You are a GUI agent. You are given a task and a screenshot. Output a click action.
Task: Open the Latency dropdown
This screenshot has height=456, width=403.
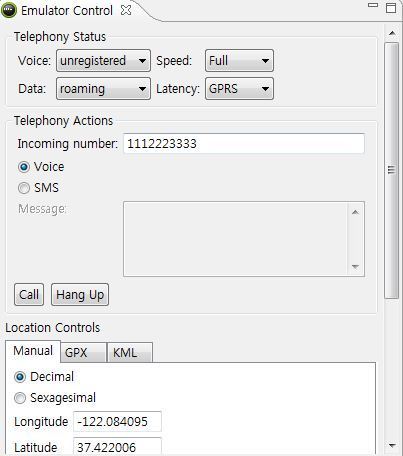point(239,89)
